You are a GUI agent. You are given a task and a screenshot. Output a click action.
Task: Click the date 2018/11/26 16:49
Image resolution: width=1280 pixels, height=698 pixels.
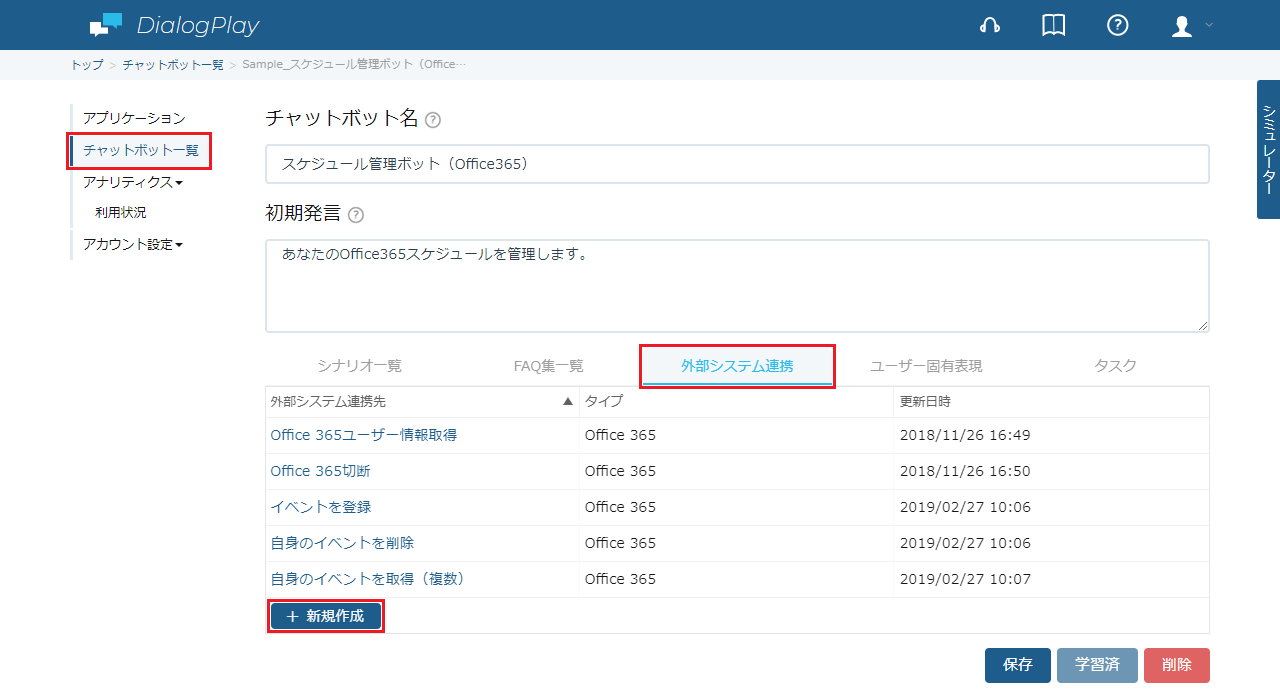click(965, 435)
